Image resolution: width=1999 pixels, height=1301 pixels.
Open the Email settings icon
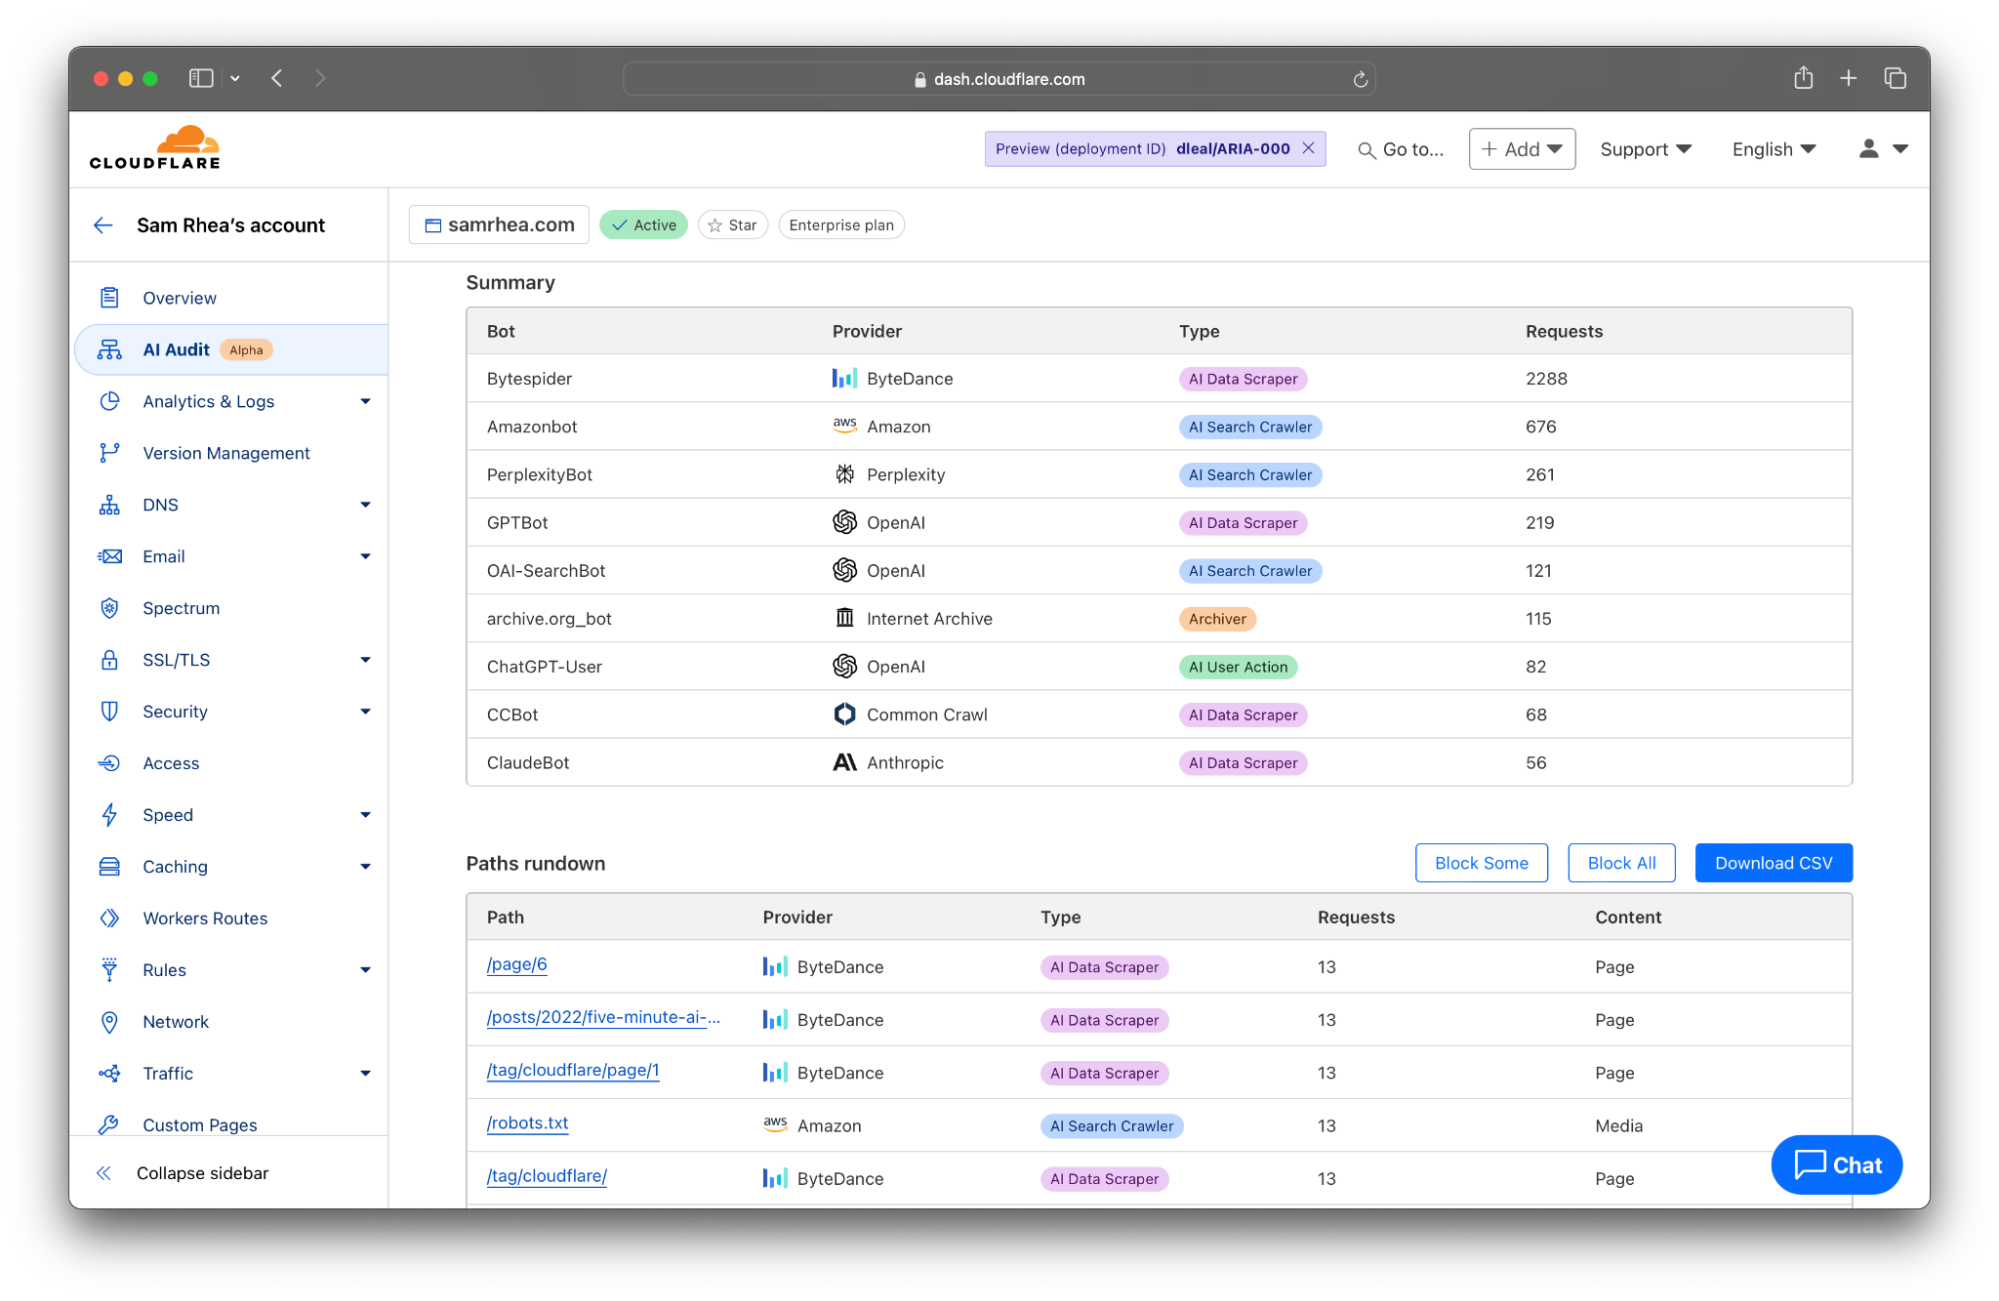tap(110, 556)
